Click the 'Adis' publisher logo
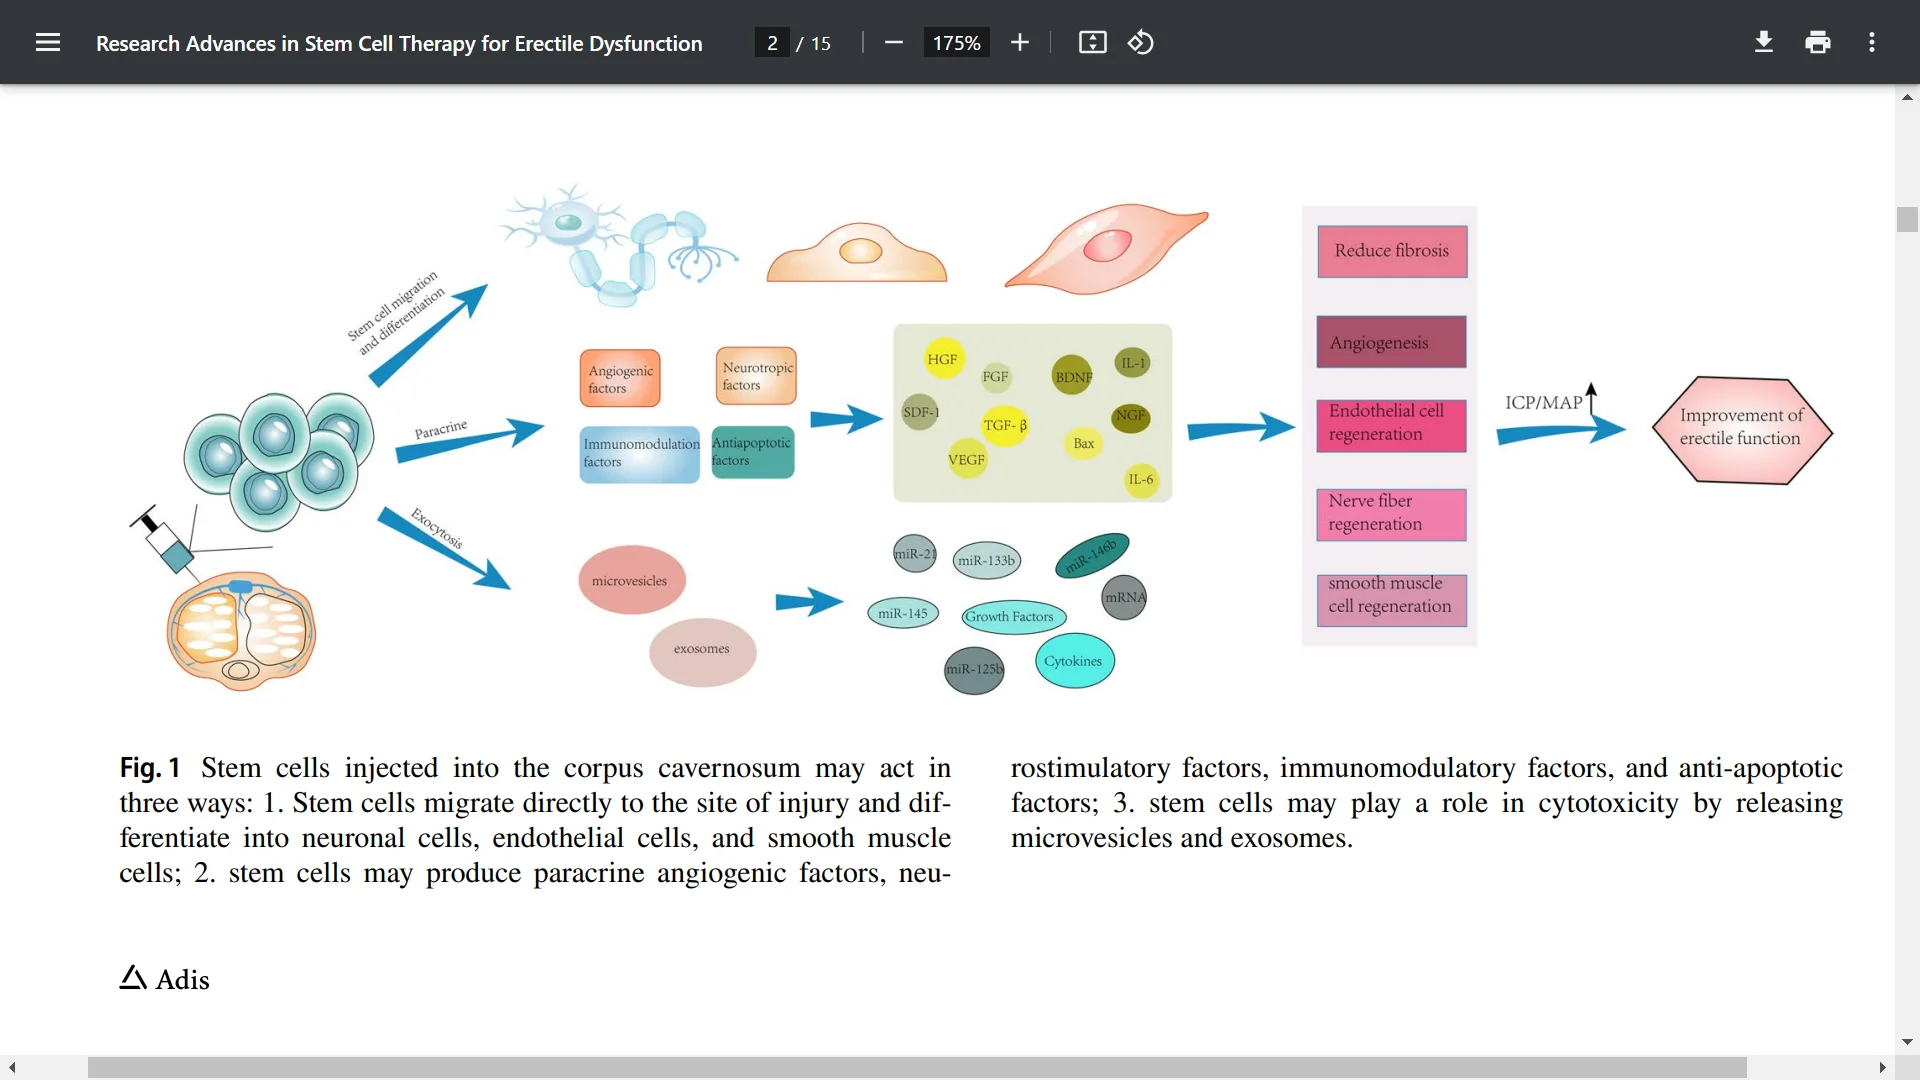 [165, 978]
